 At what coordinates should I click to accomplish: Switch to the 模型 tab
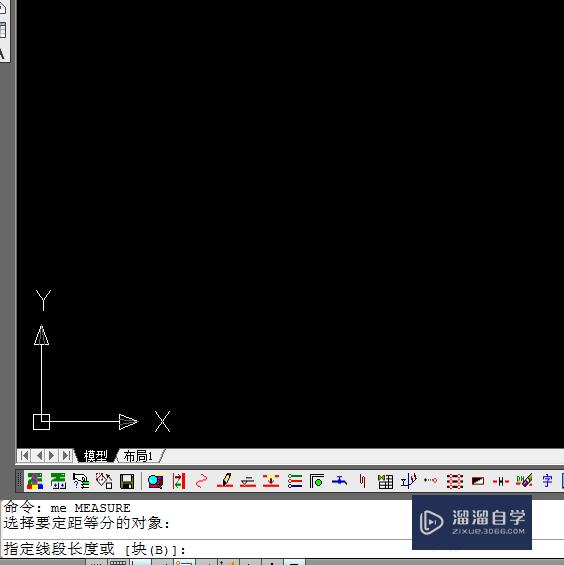click(x=96, y=456)
